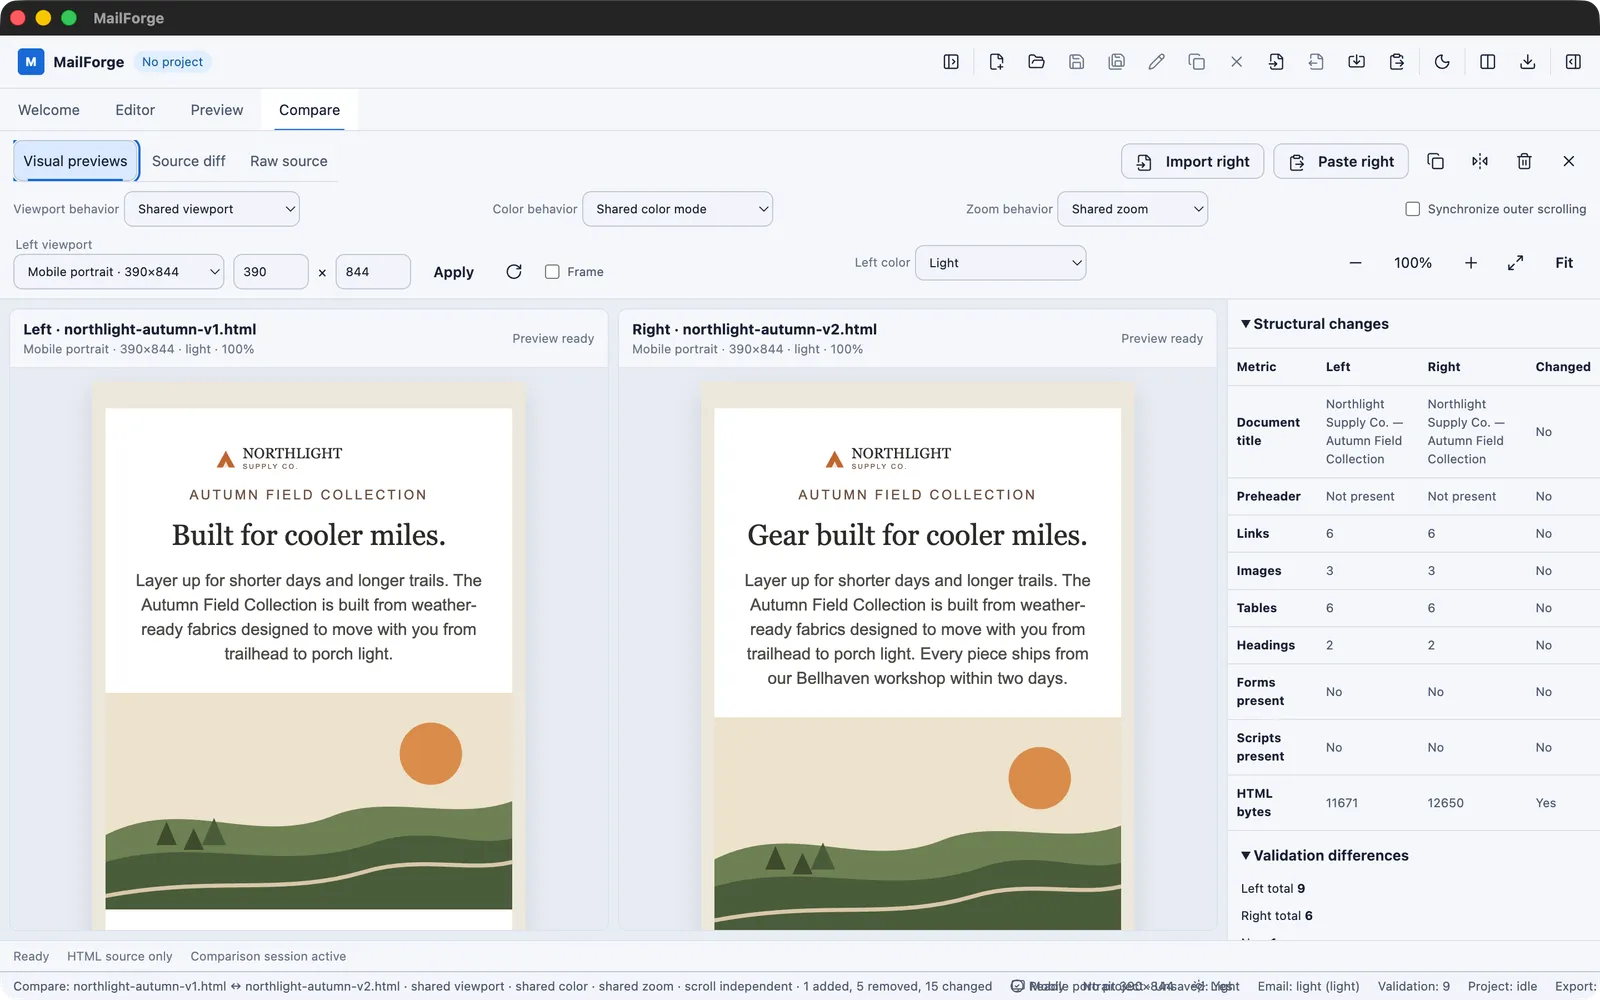This screenshot has height=1000, width=1600.
Task: Open the Viewport behavior dropdown
Action: 212,209
